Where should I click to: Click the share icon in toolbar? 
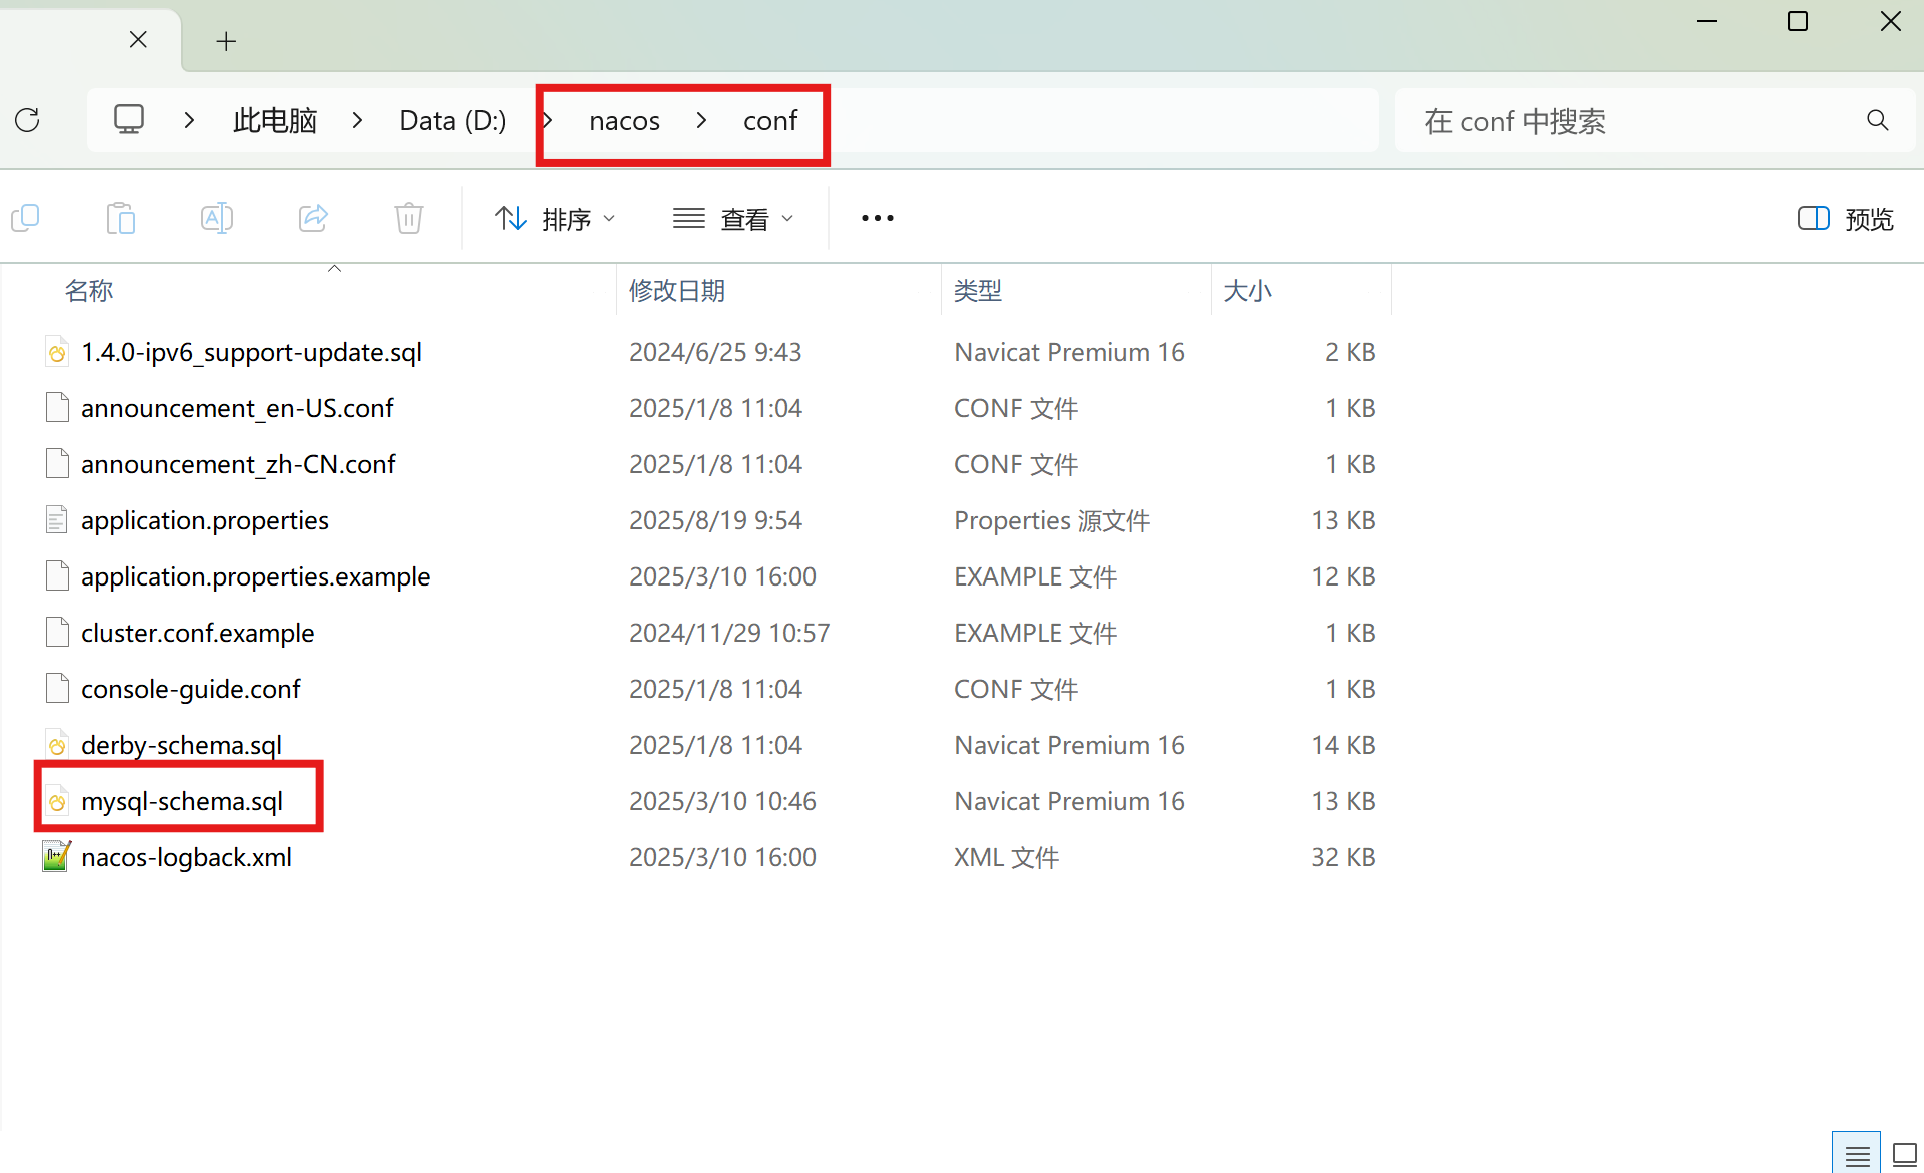pos(313,218)
